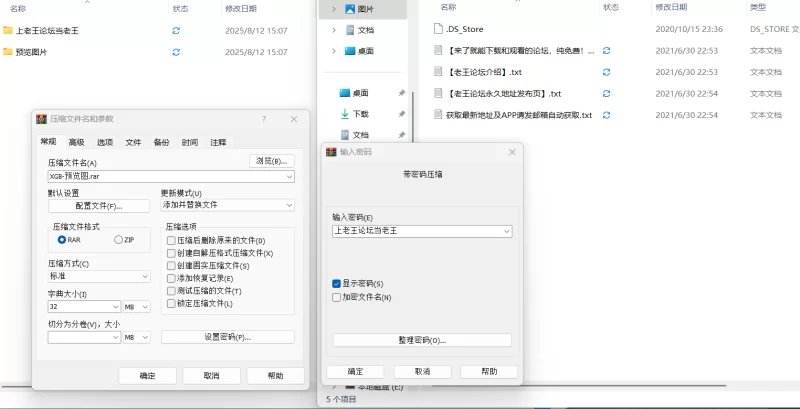Click the 配置文件(F)... button
The width and height of the screenshot is (800, 409).
99,206
